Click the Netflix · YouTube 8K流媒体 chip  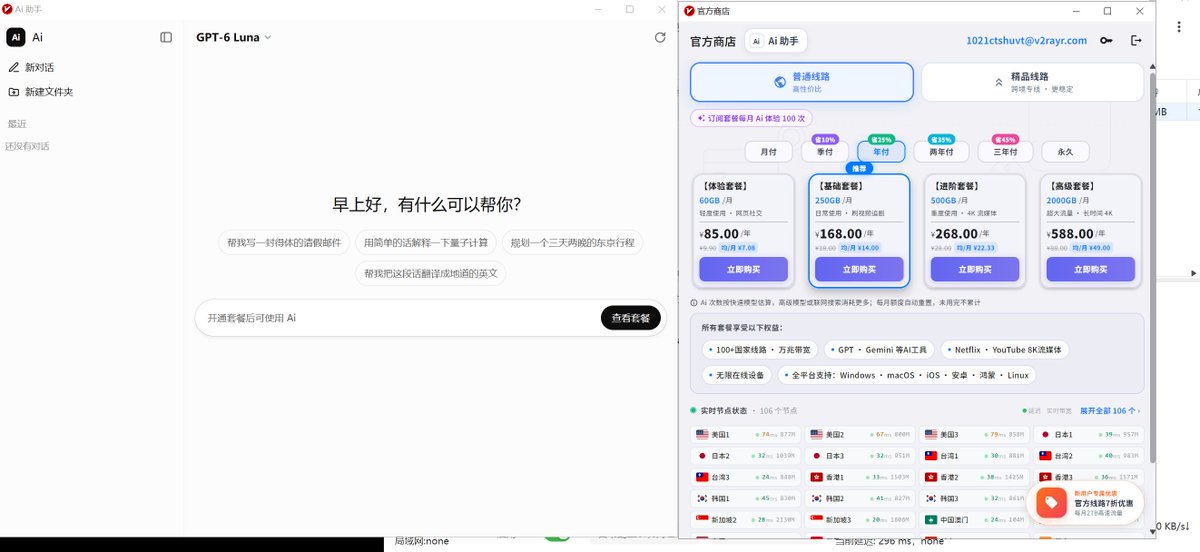click(x=1006, y=350)
